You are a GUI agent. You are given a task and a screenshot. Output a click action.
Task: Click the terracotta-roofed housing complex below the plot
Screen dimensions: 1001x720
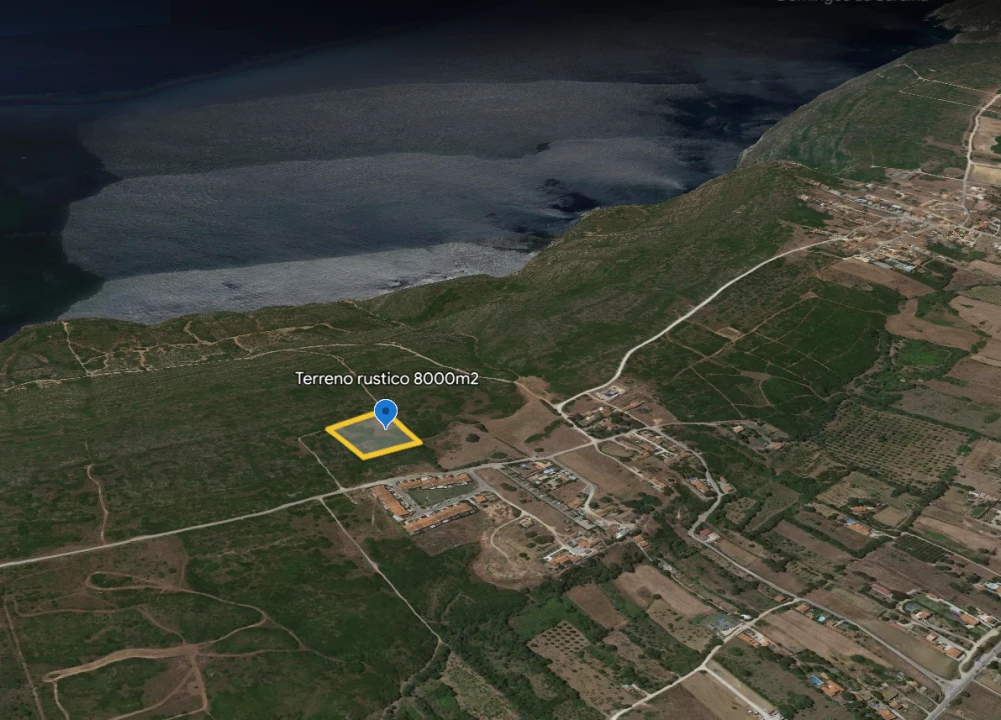[x=438, y=515]
